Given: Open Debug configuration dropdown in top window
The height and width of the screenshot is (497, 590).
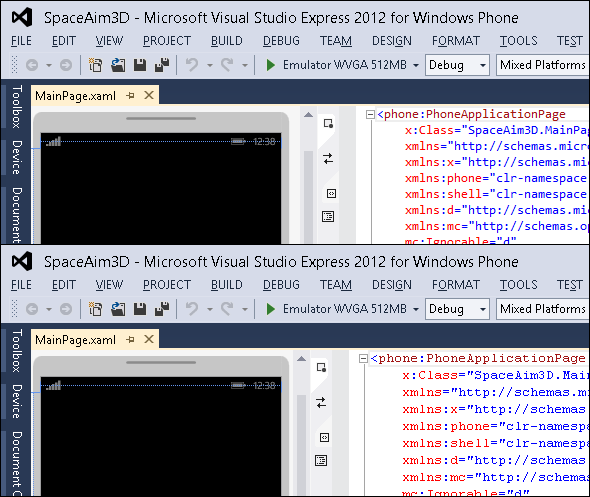Looking at the screenshot, I should (457, 65).
